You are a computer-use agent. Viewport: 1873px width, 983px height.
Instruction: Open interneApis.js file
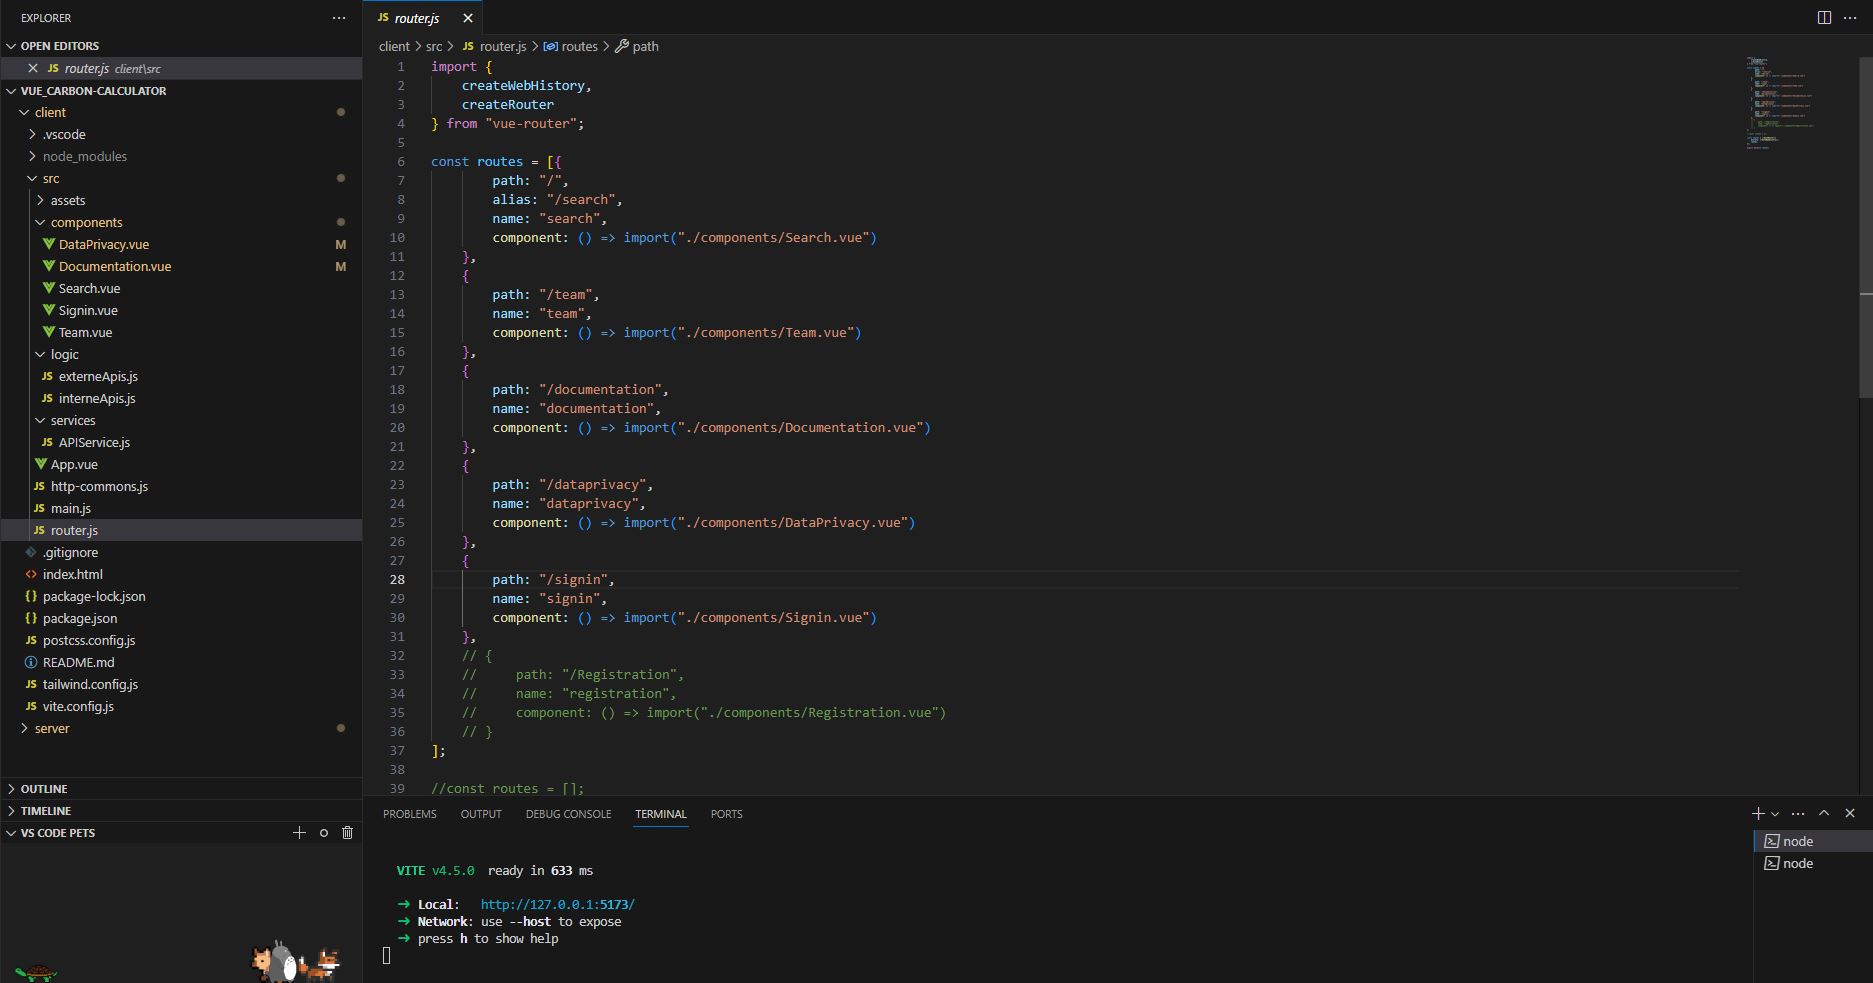pyautogui.click(x=97, y=398)
